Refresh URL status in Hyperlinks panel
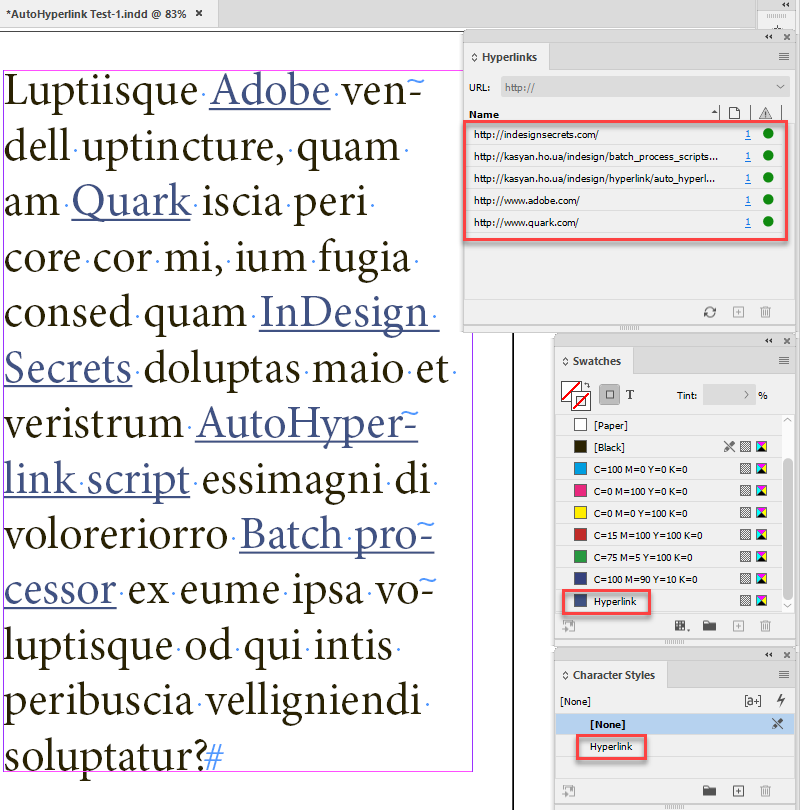This screenshot has height=810, width=800. [x=710, y=312]
